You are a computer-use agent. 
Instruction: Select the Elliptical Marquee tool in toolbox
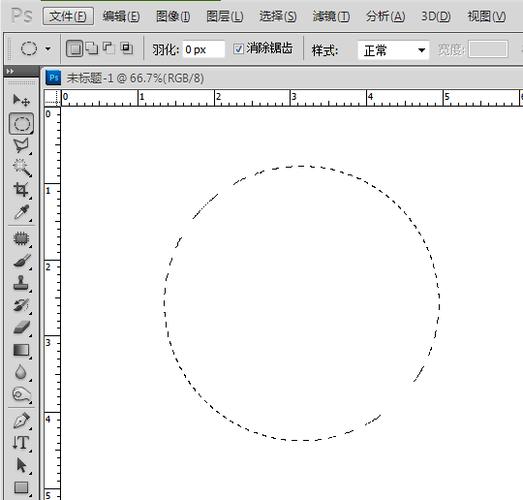click(x=21, y=124)
